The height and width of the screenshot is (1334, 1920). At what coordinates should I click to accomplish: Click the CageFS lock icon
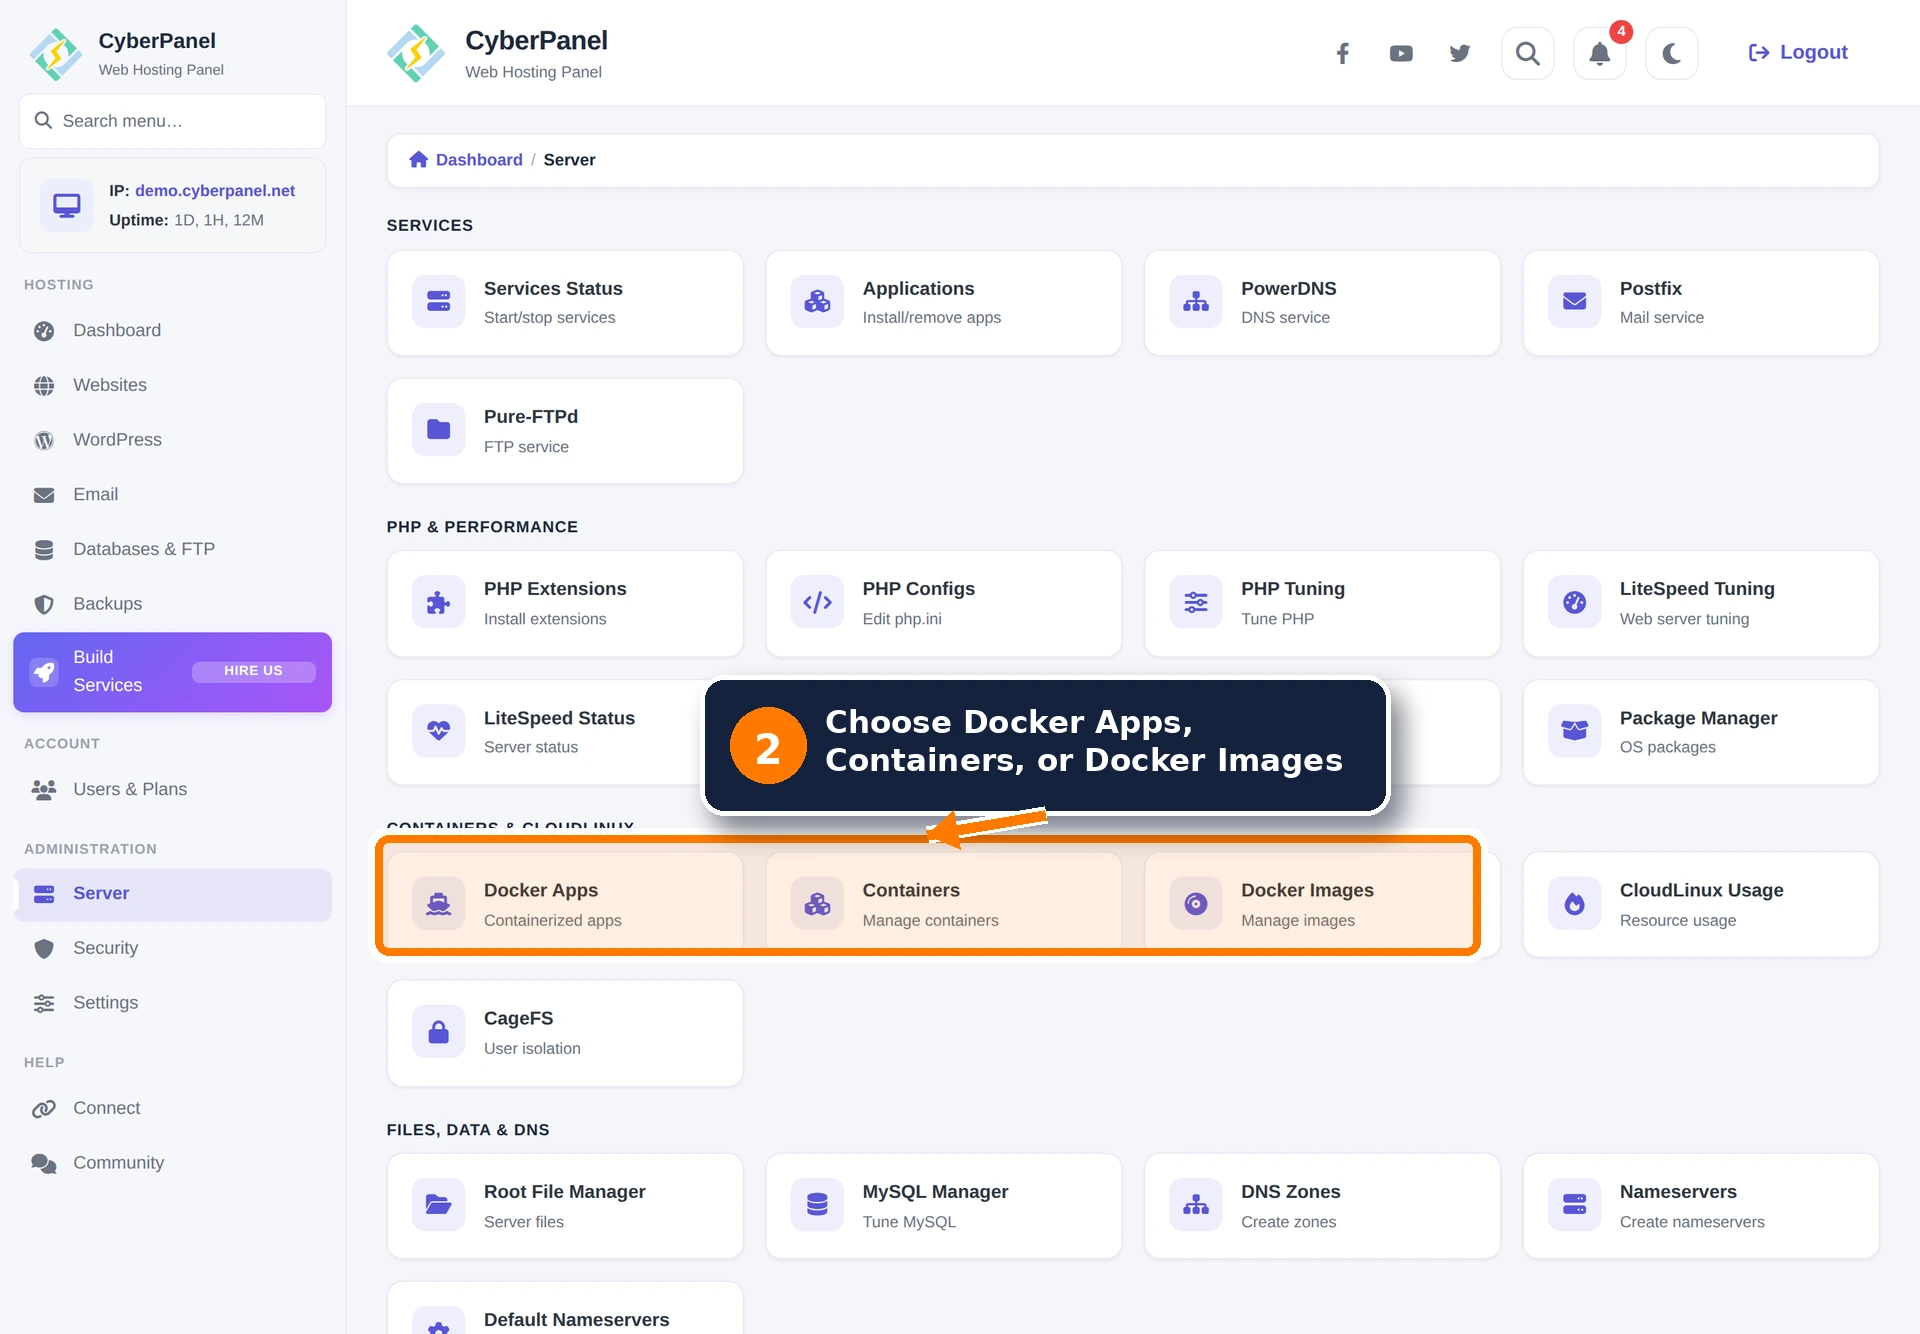click(x=438, y=1032)
